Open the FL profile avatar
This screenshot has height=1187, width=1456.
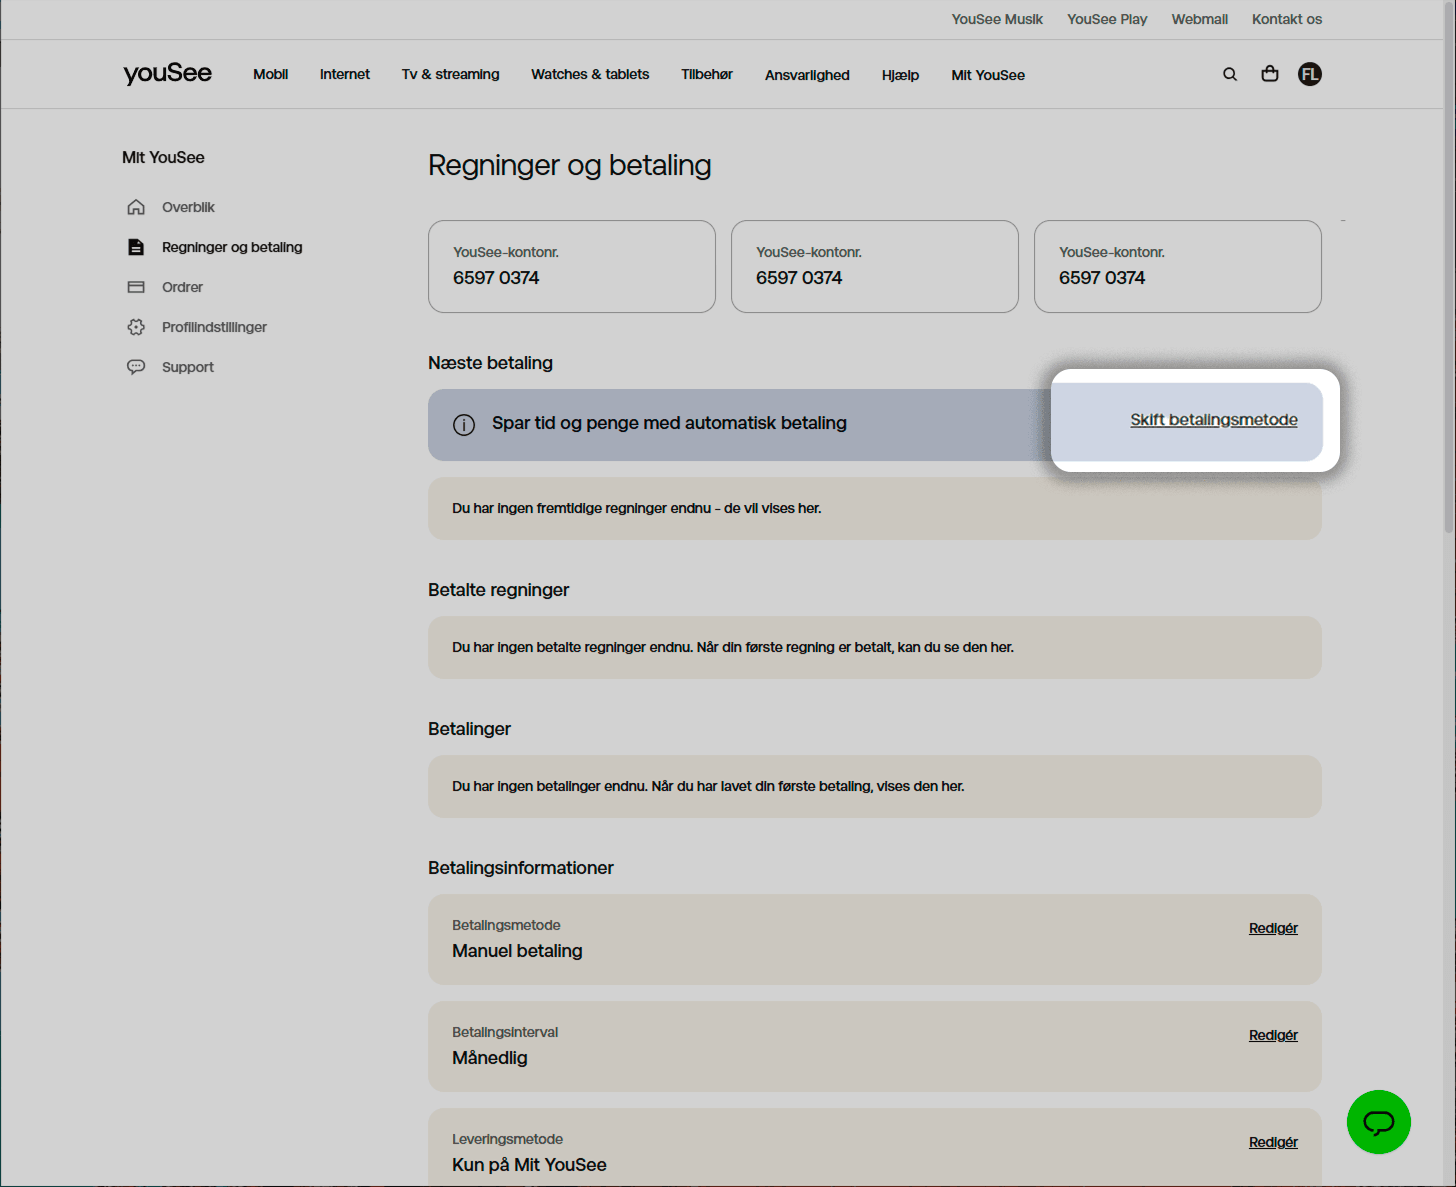[x=1310, y=74]
